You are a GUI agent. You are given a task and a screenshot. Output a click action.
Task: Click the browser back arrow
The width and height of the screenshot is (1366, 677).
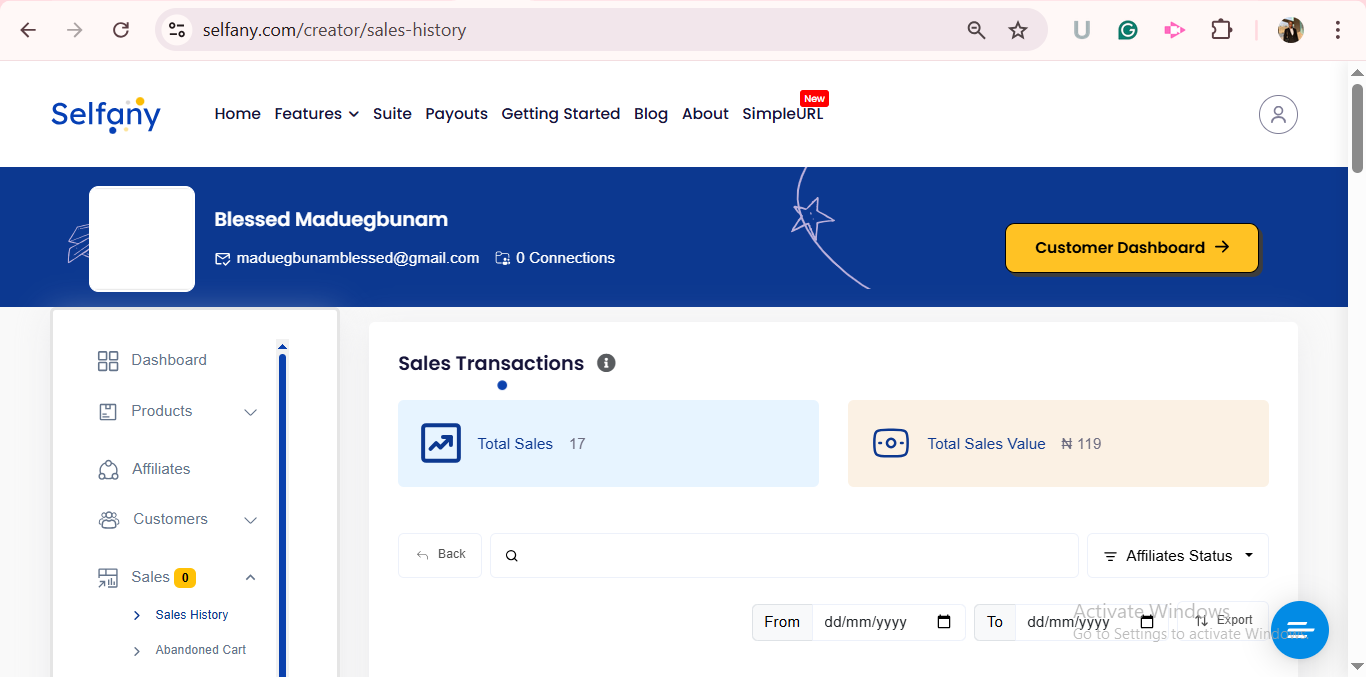(x=28, y=30)
